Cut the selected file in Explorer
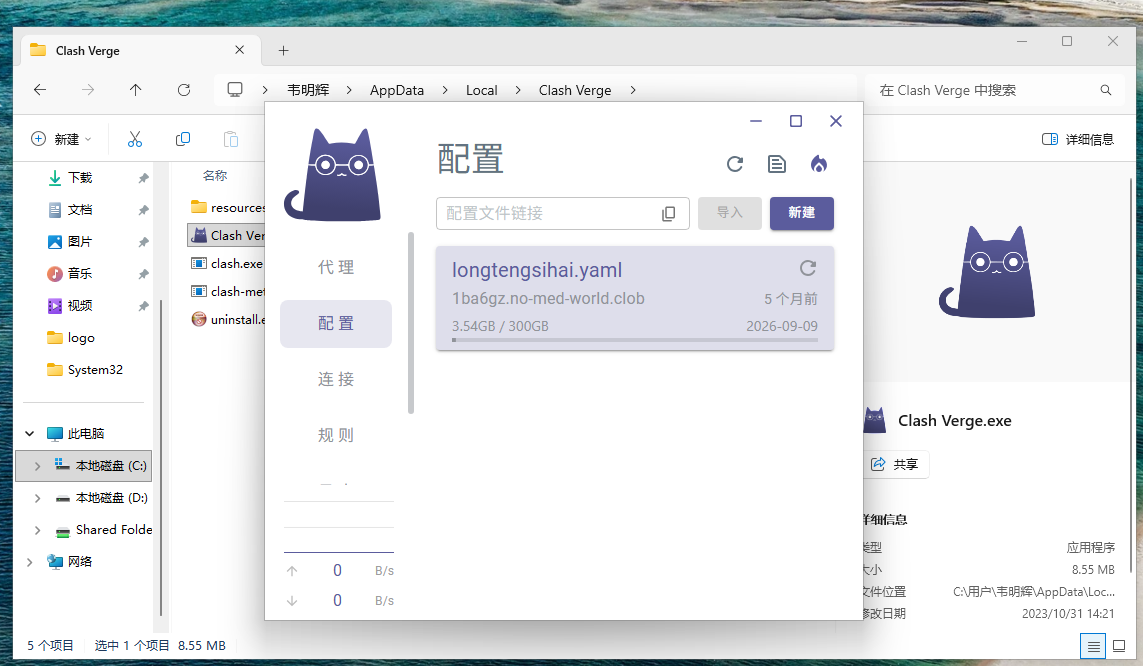This screenshot has height=666, width=1143. pos(135,139)
